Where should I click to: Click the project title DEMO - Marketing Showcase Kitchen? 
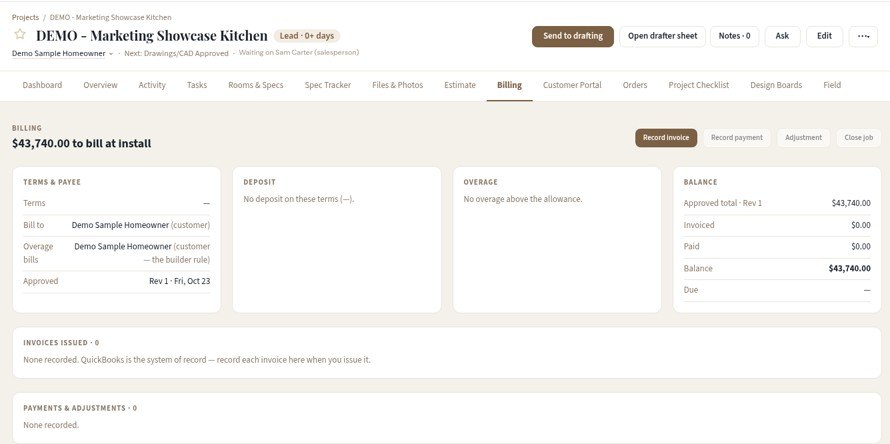(x=152, y=36)
